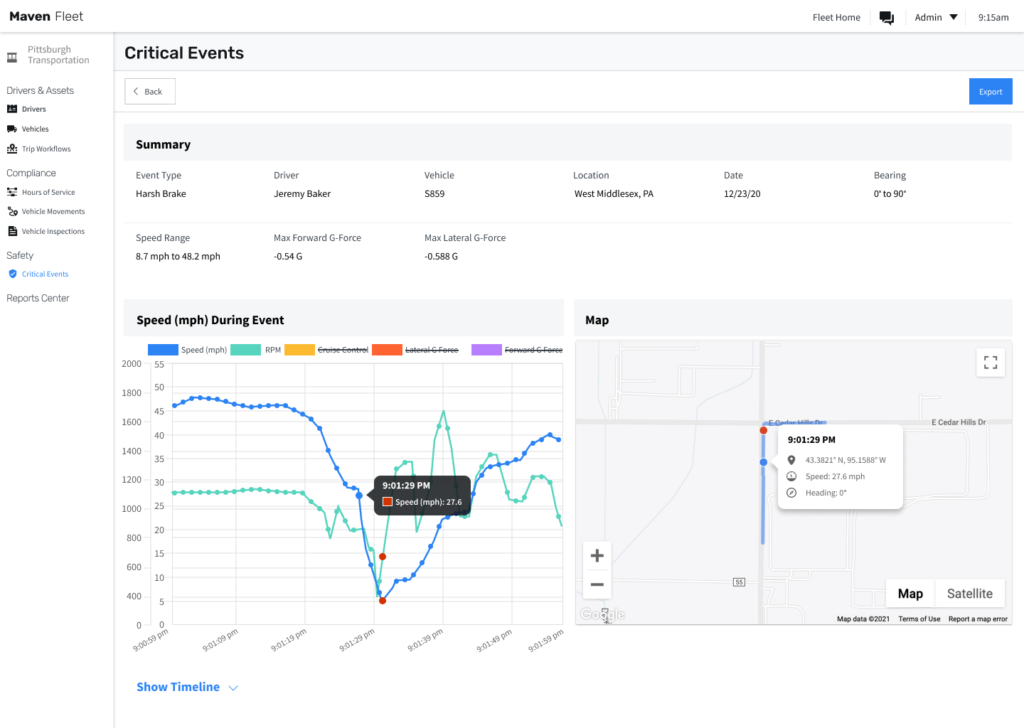Click the Speed (mph) legend label

(204, 350)
